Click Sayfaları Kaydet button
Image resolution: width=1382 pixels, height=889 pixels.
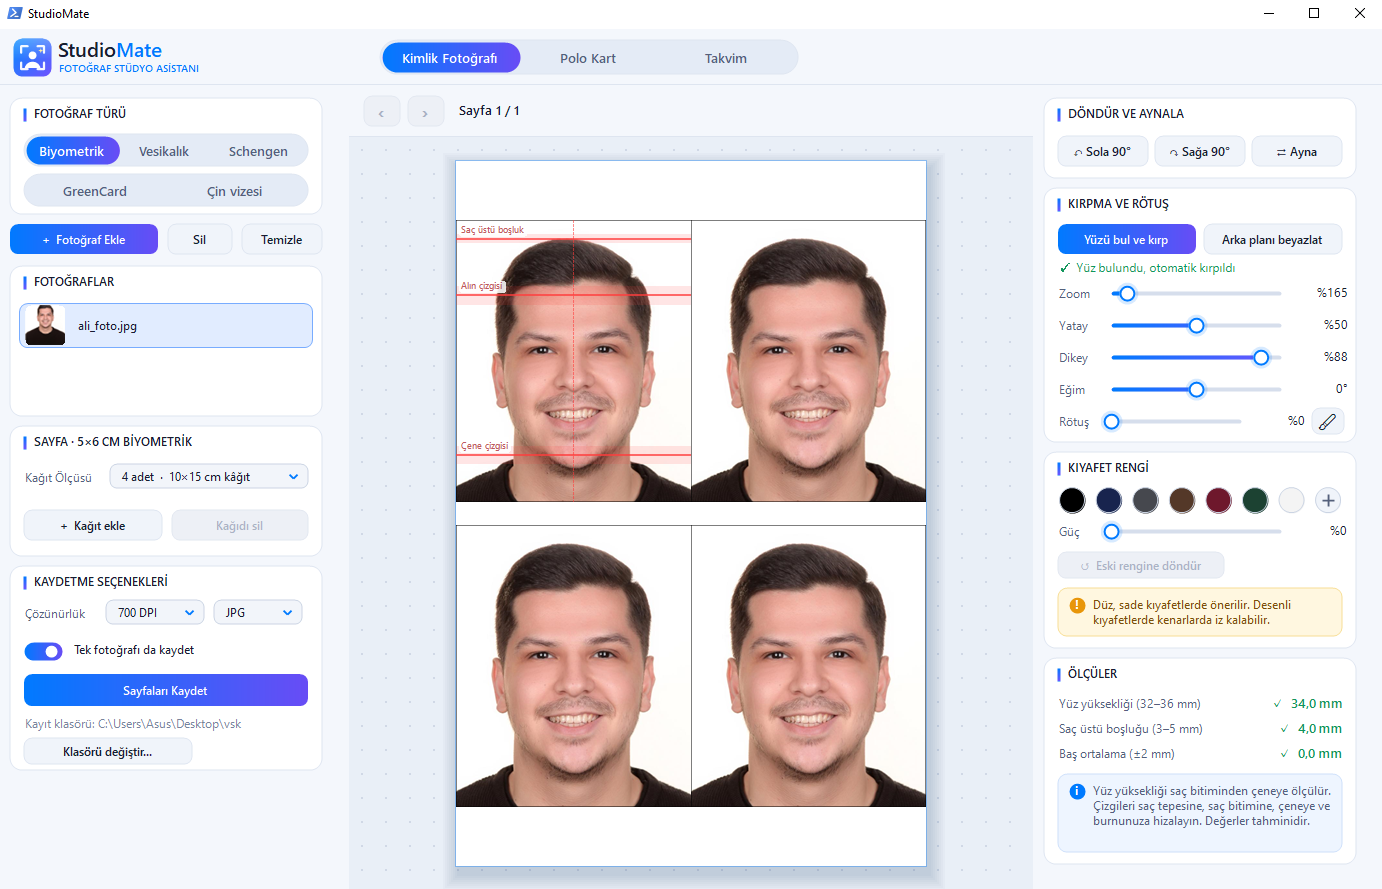pyautogui.click(x=166, y=691)
